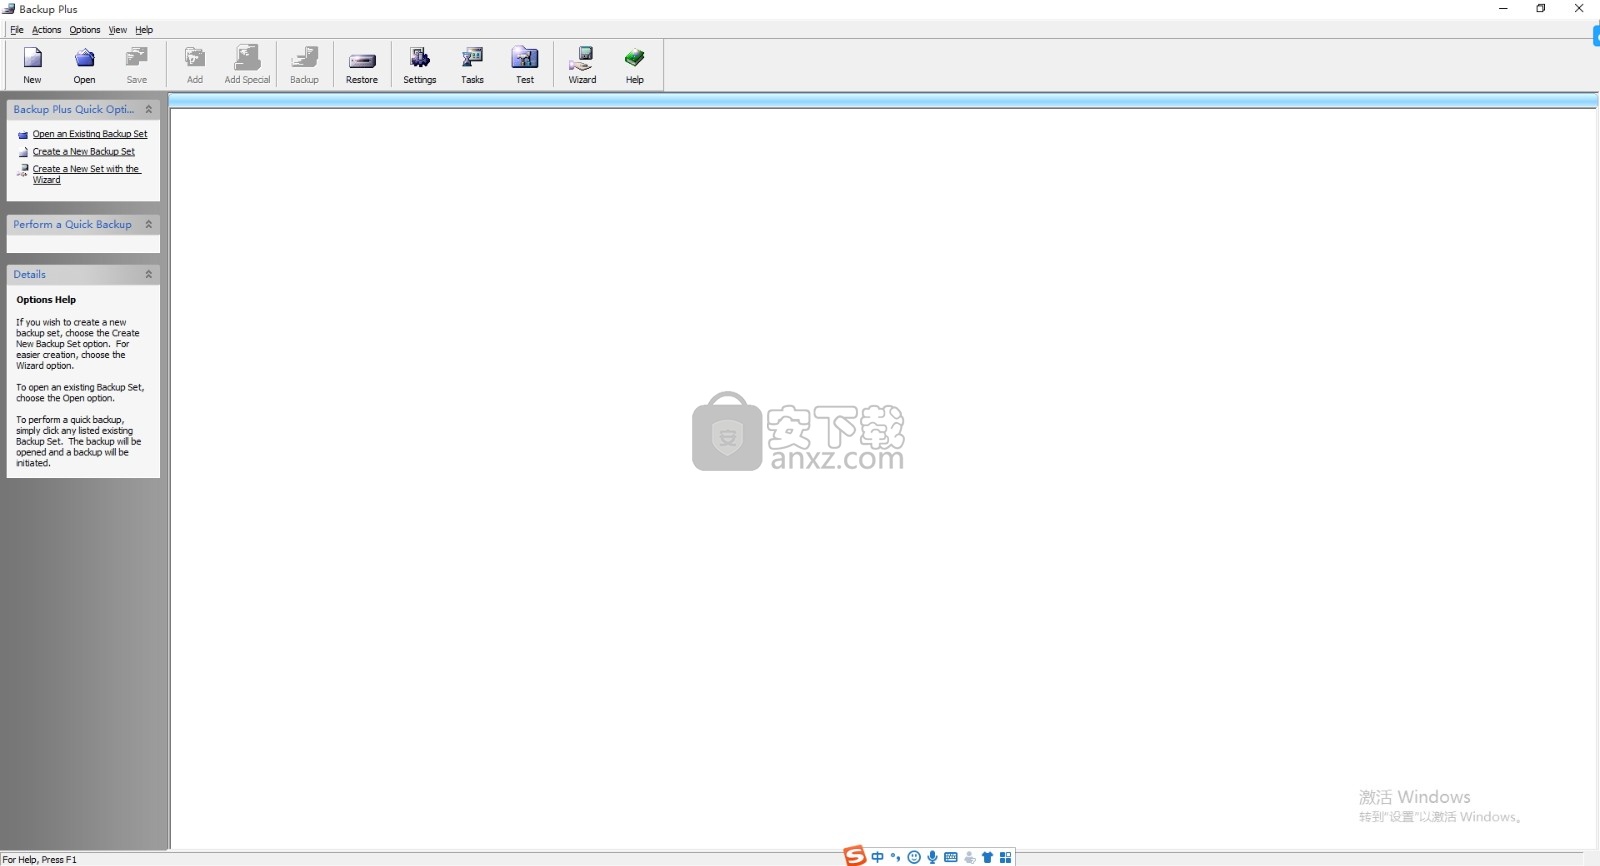1600x866 pixels.
Task: Toggle Chinese input mode on the IME bar
Action: tap(877, 857)
